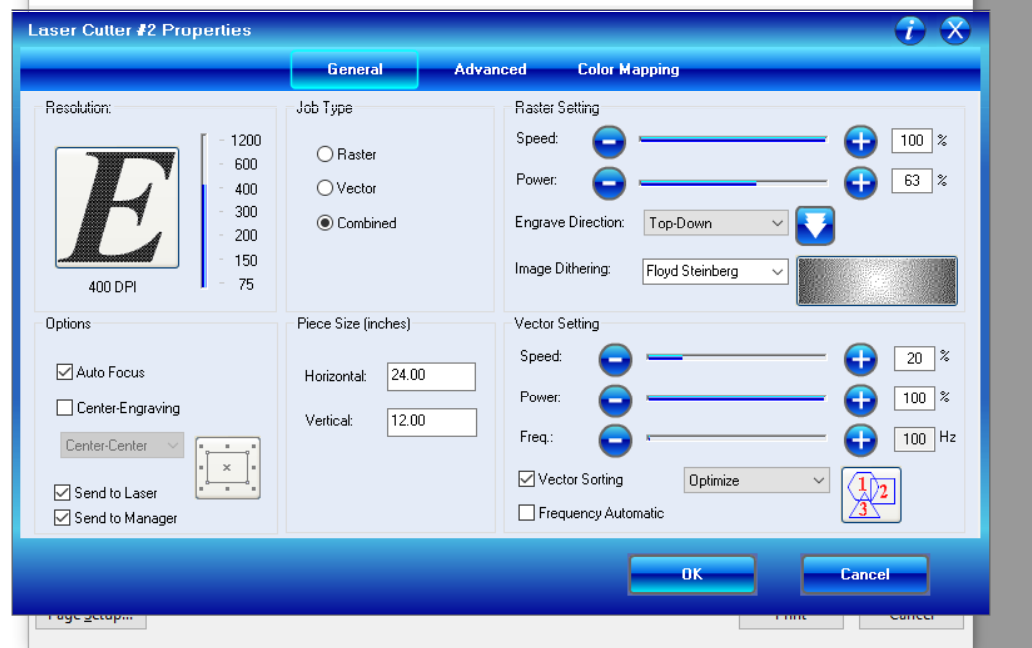Click the Horizontal piece size field
This screenshot has width=1032, height=648.
click(x=431, y=376)
